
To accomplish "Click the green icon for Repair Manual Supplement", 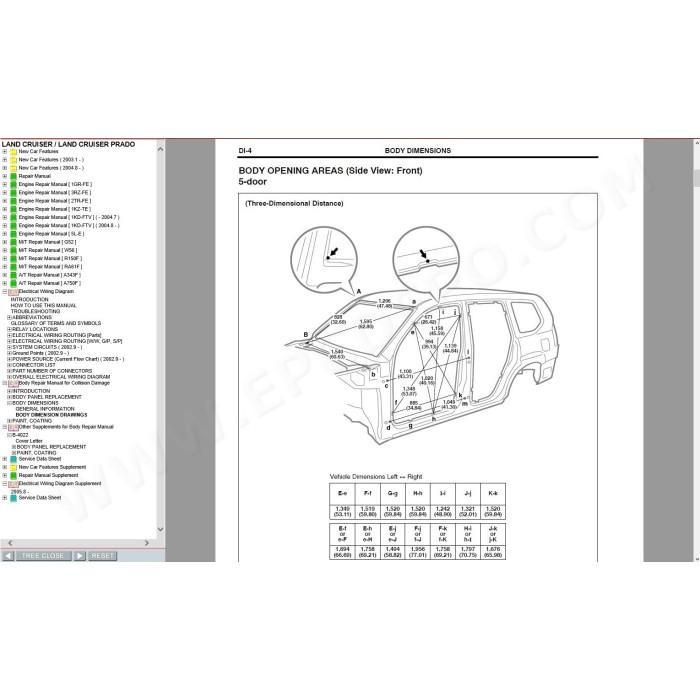I will click(13, 476).
